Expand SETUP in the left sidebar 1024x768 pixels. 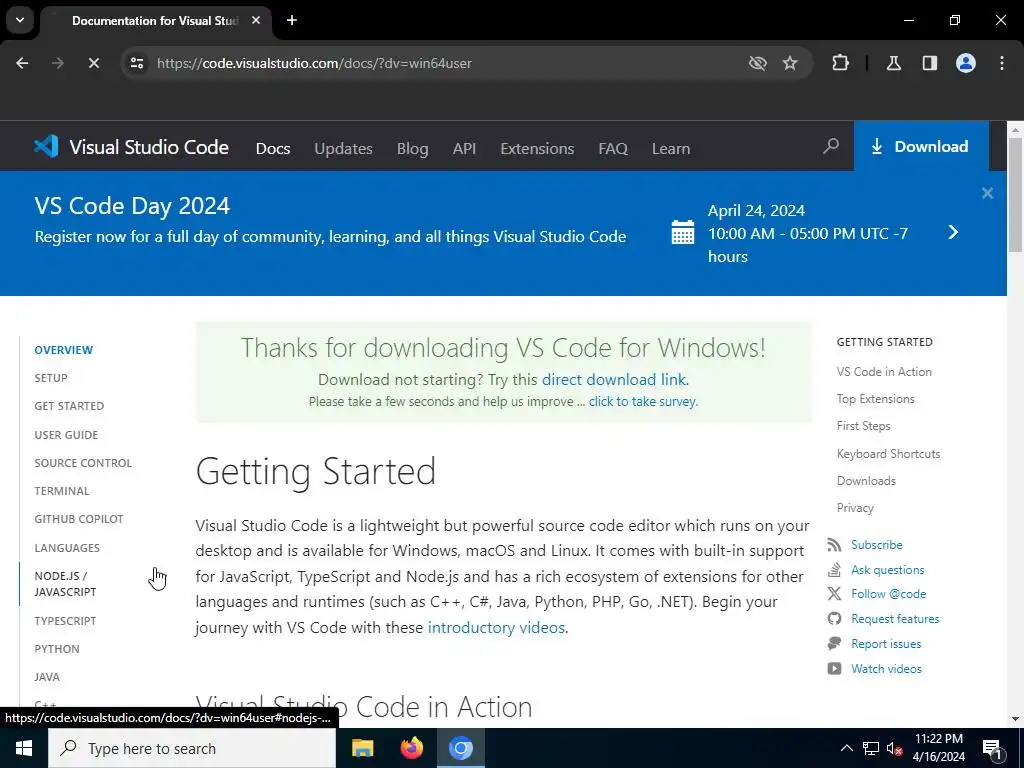coord(51,378)
